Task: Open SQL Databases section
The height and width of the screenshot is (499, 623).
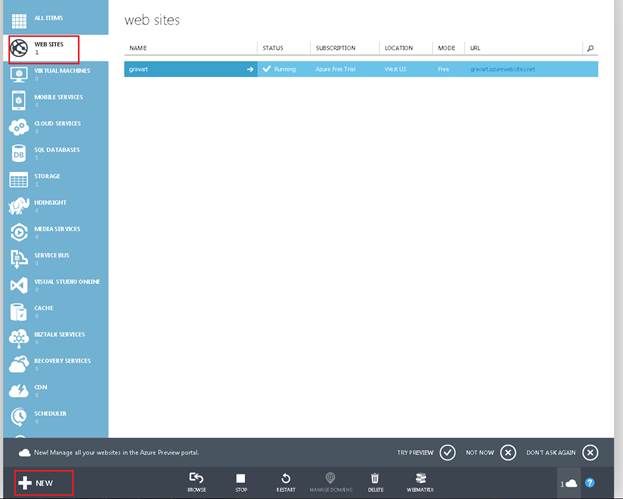Action: click(56, 153)
